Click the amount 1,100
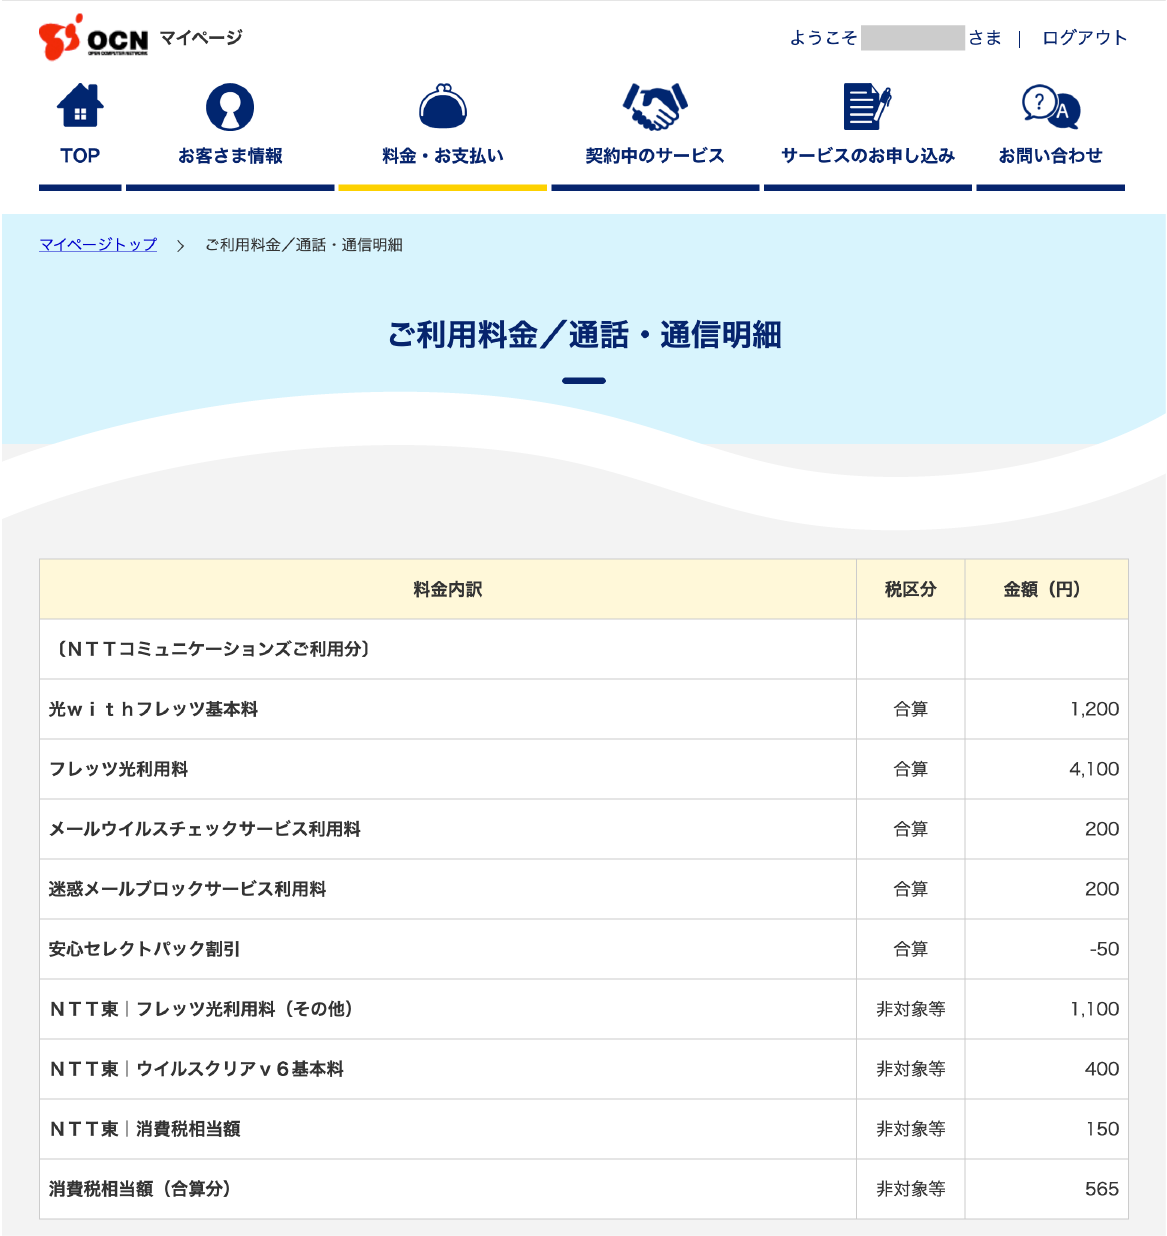 tap(1095, 1009)
